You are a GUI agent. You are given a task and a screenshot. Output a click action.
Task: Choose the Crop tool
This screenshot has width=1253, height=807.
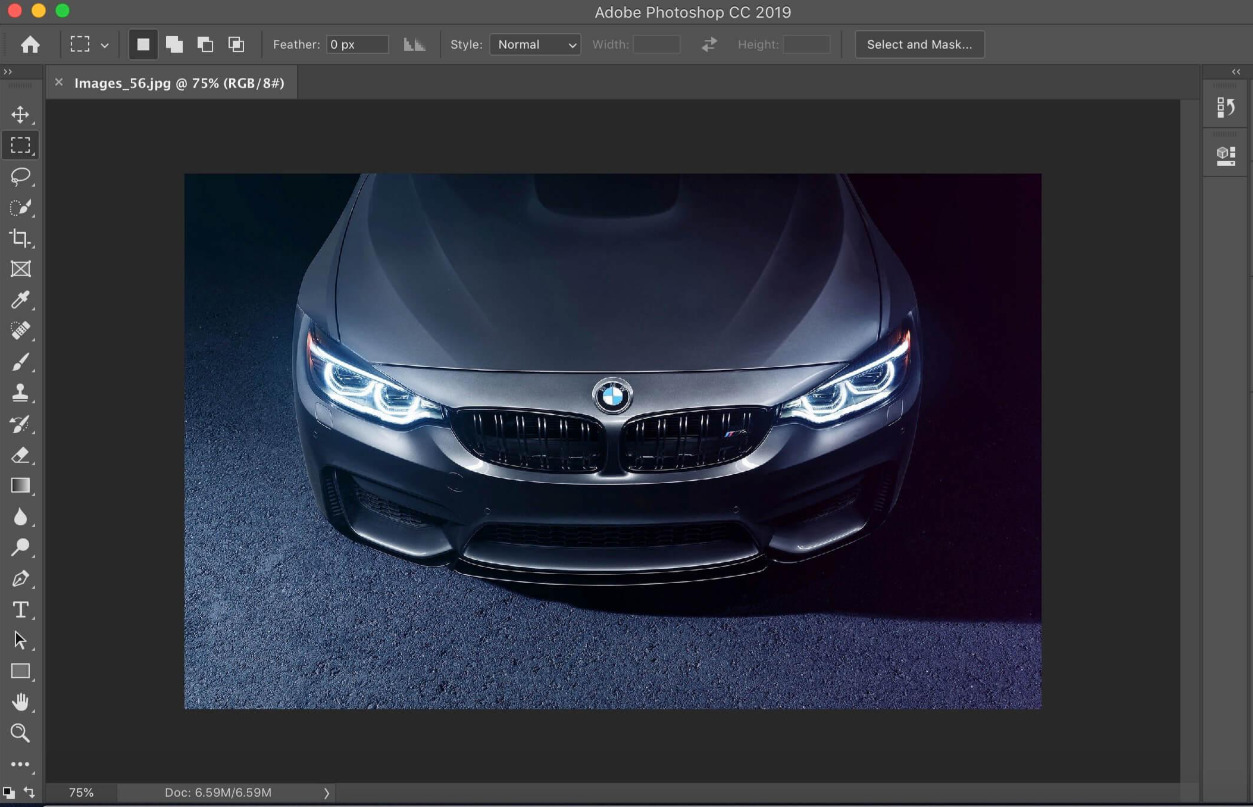point(20,238)
